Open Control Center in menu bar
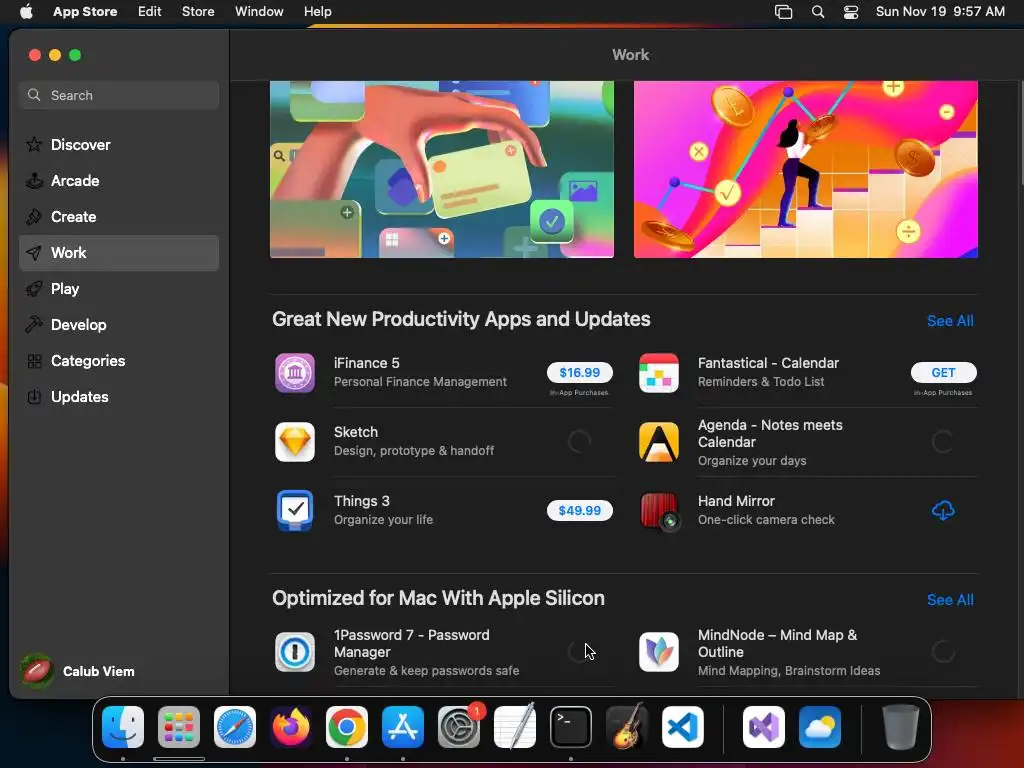The image size is (1024, 768). pyautogui.click(x=851, y=12)
